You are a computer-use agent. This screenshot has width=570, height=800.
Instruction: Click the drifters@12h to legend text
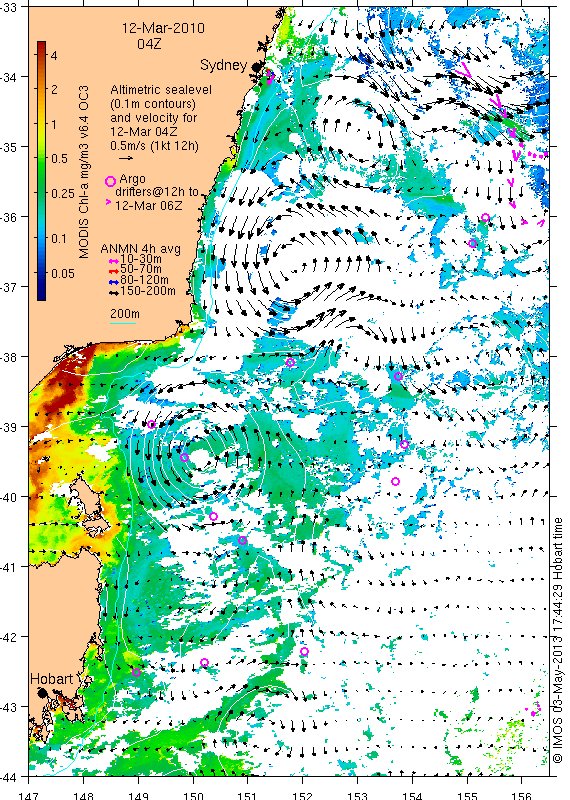click(157, 192)
